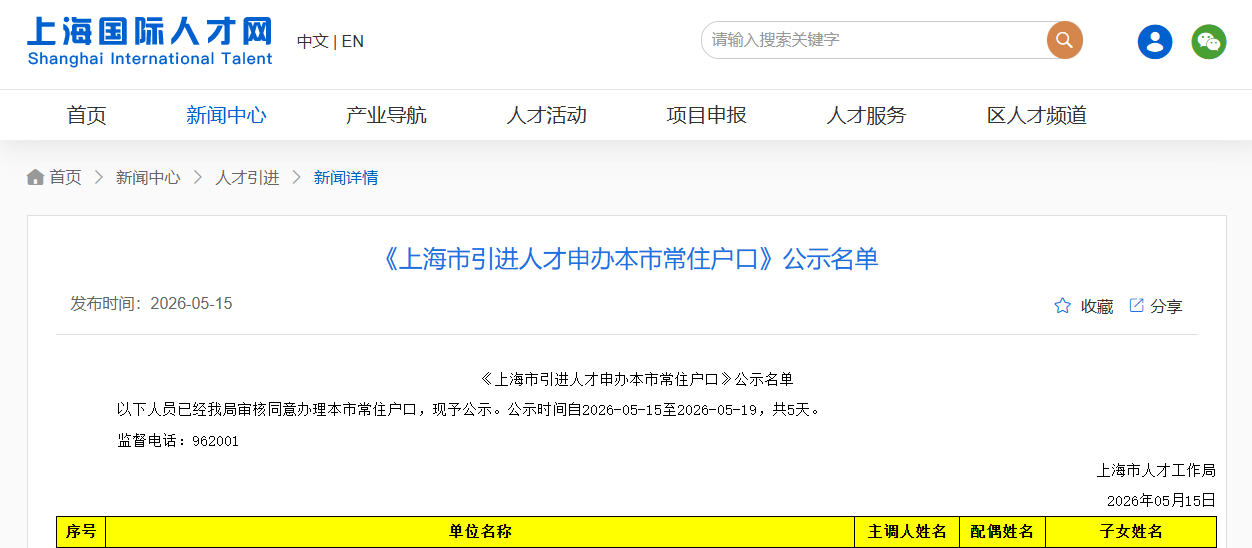Click the home icon in breadcrumb
This screenshot has height=548, width=1252.
point(35,177)
